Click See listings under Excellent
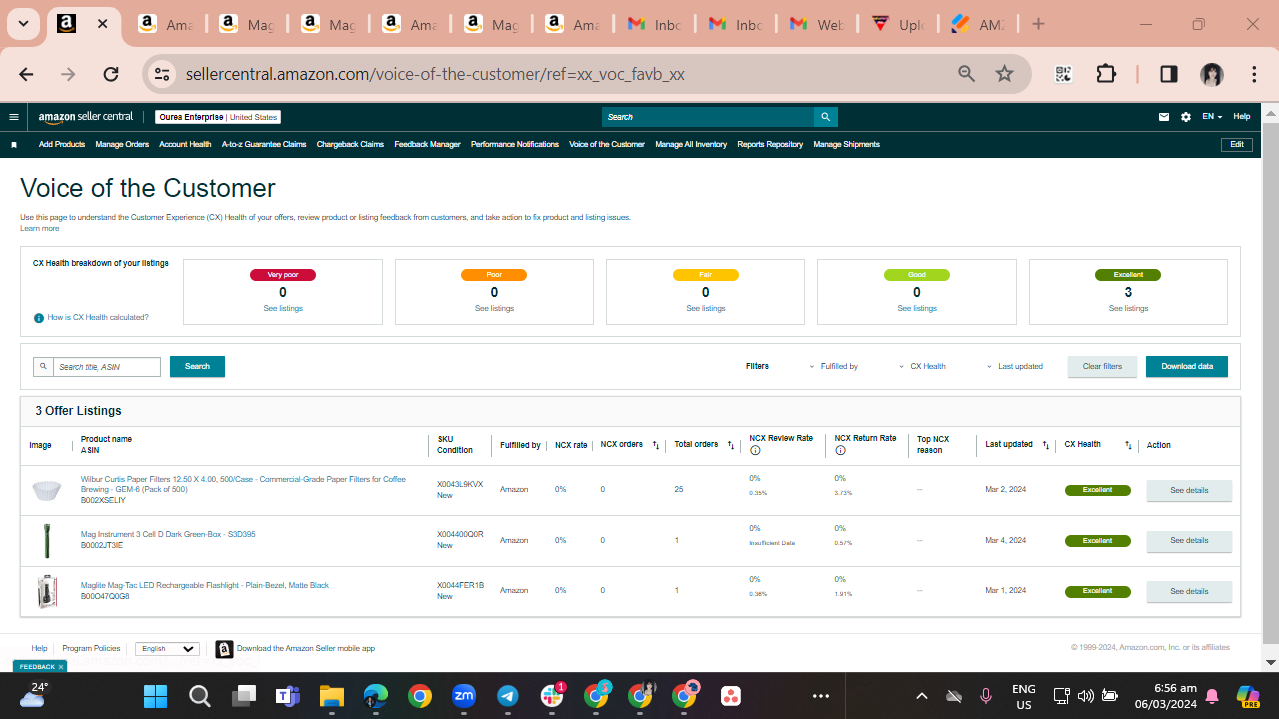The image size is (1279, 719). [x=1128, y=309]
